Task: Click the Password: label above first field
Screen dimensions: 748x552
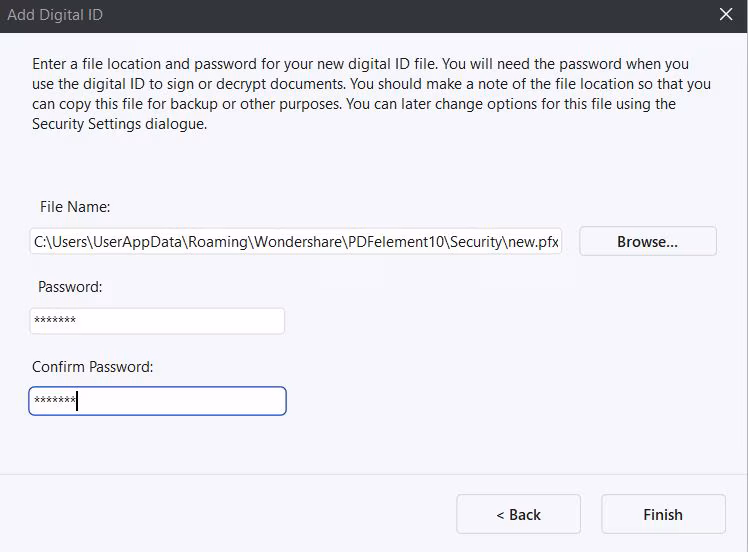Action: (70, 287)
